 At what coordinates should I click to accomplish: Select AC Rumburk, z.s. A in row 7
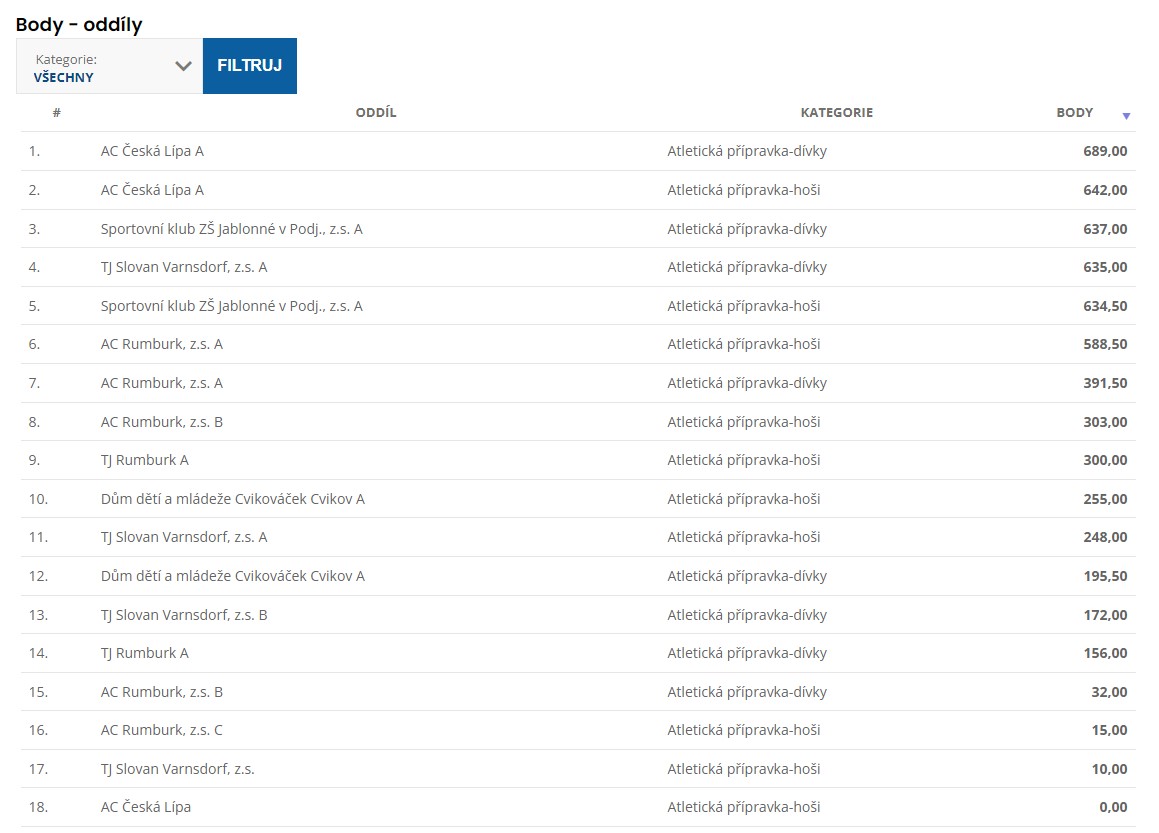pos(162,383)
